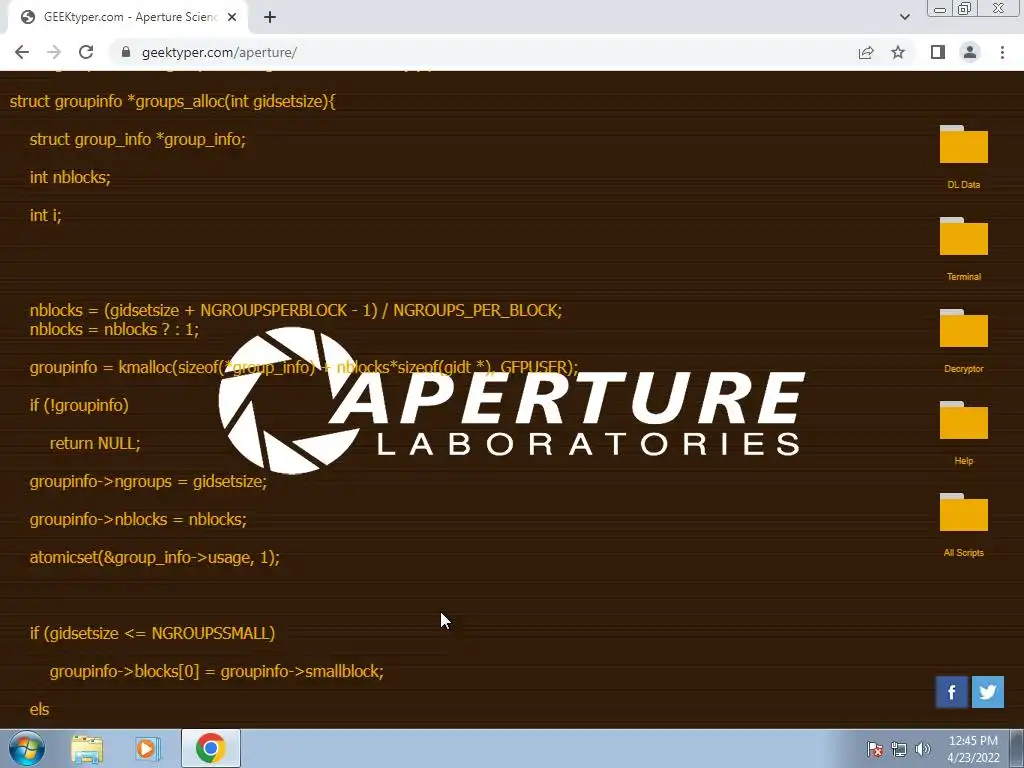Viewport: 1024px width, 768px height.
Task: Bookmark this page with the star
Action: 898,52
